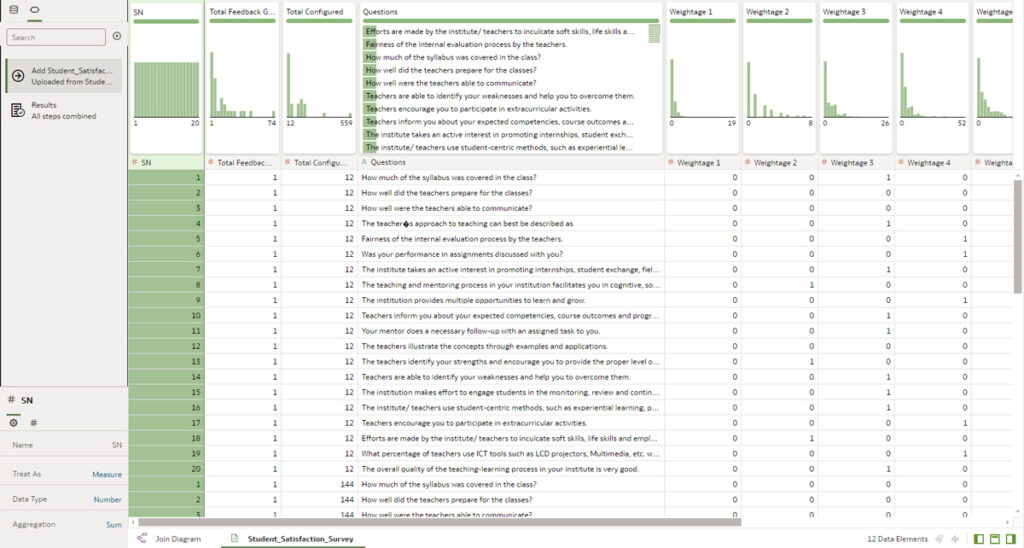The image size is (1024, 548).
Task: Open the Aggregation Sum dropdown
Action: pos(113,524)
